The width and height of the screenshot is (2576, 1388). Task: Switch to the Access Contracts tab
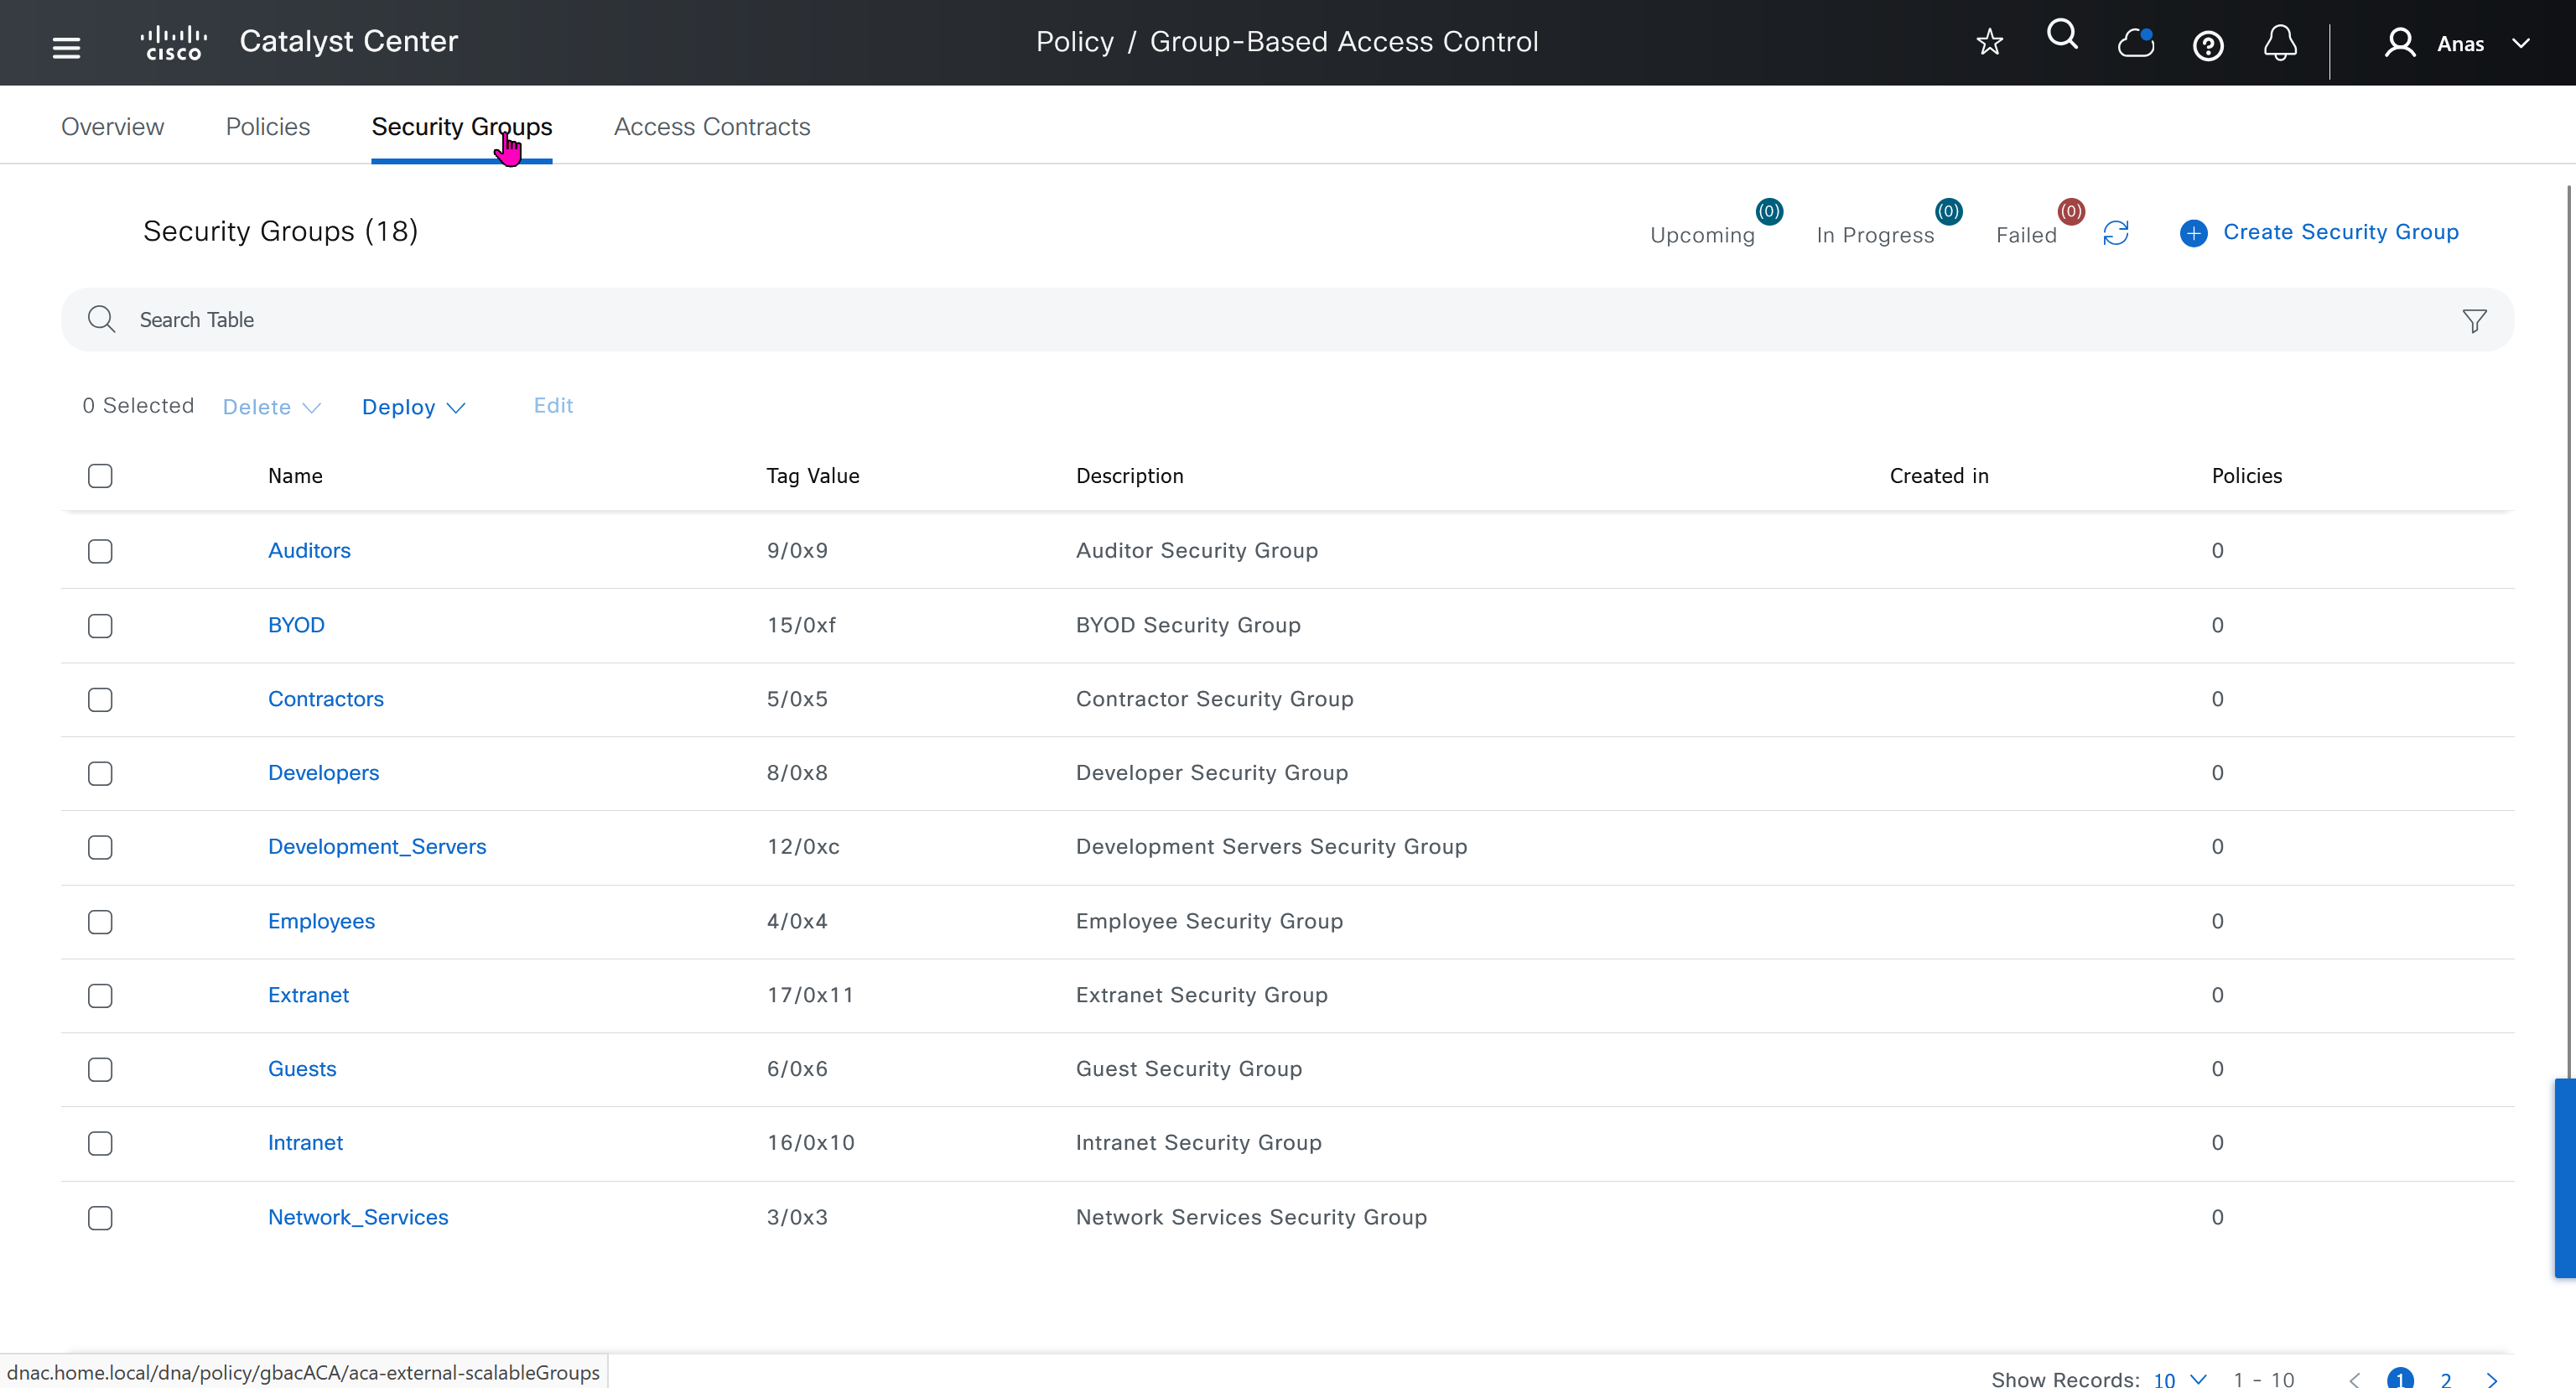tap(711, 127)
